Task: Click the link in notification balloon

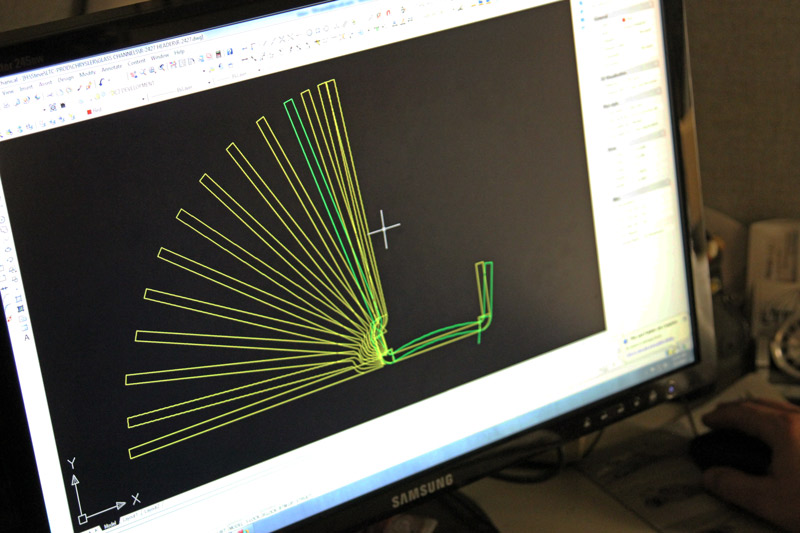Action: coord(650,347)
